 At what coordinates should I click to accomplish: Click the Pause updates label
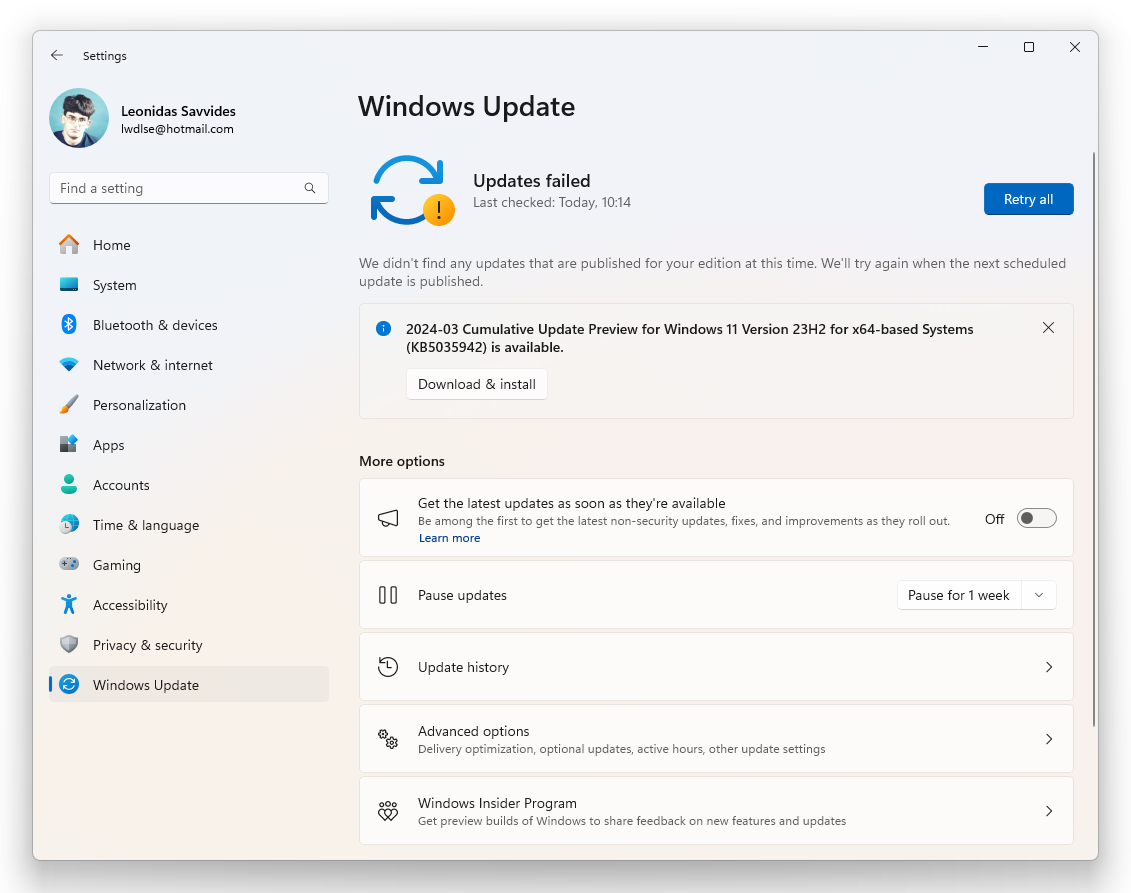pyautogui.click(x=462, y=595)
